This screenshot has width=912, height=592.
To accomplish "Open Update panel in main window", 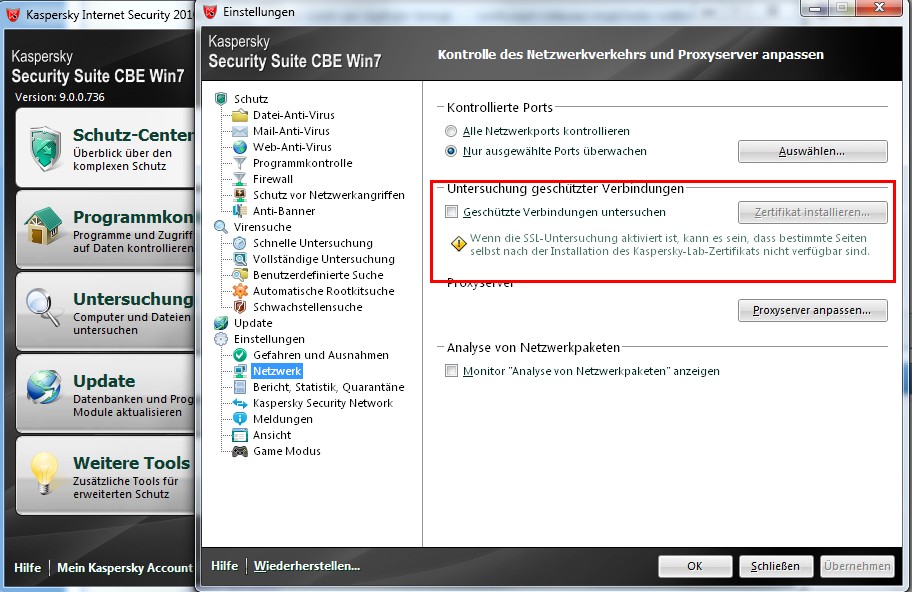I will [x=106, y=394].
